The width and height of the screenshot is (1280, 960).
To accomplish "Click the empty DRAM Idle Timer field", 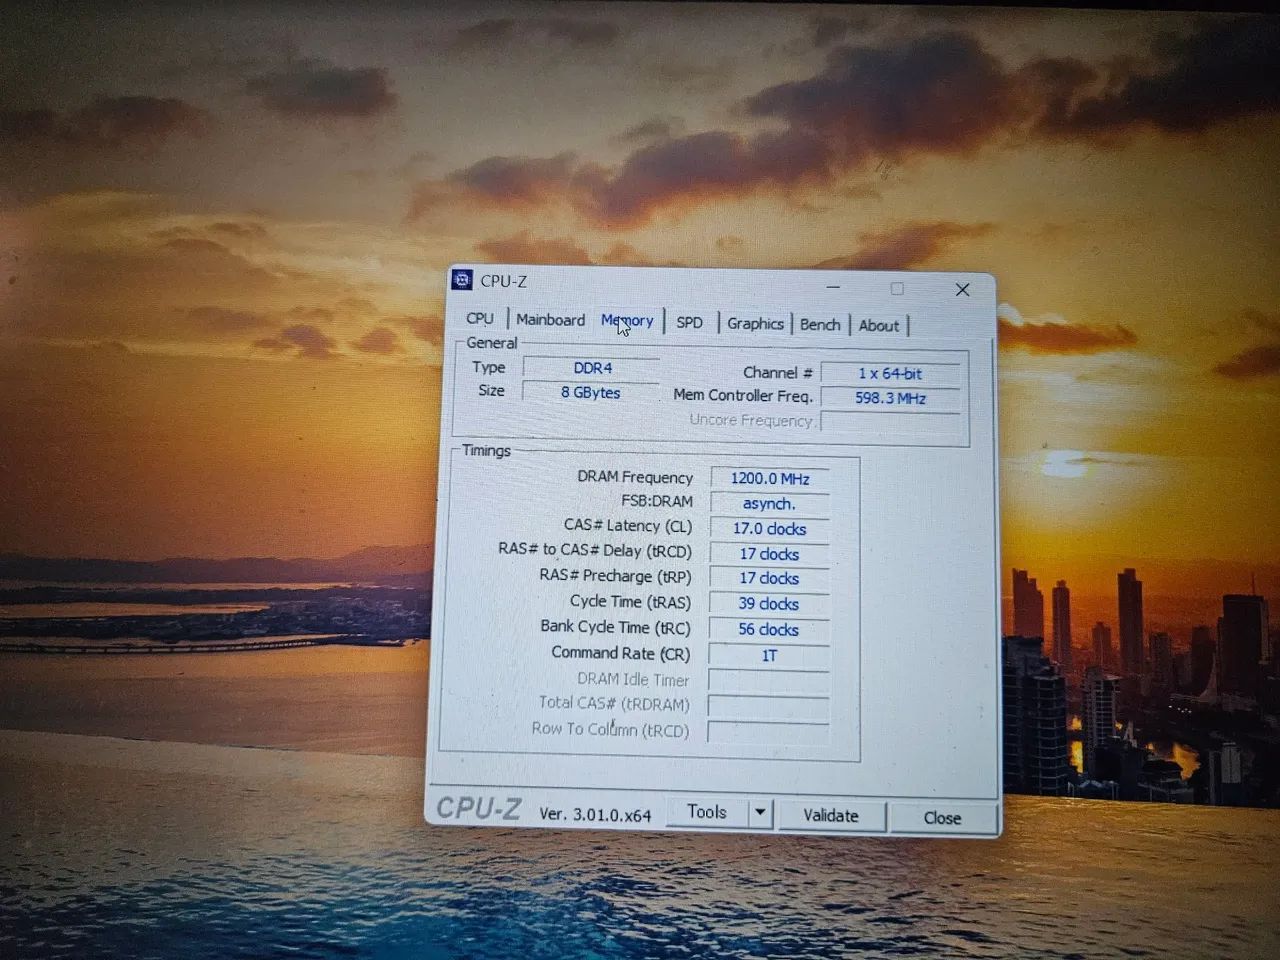I will 769,681.
